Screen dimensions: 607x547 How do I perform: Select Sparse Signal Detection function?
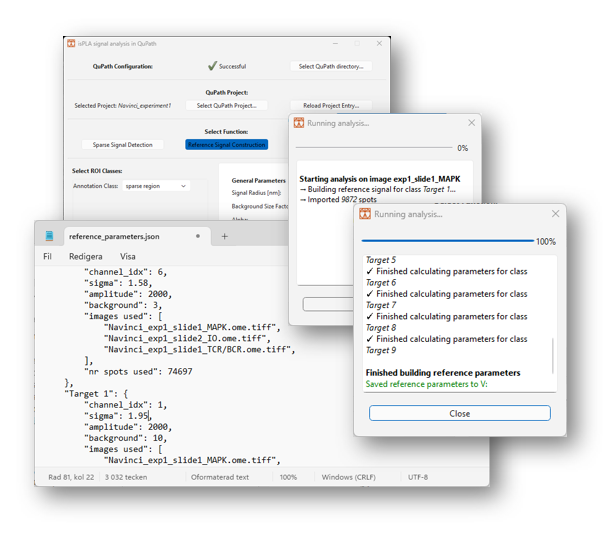click(x=123, y=145)
